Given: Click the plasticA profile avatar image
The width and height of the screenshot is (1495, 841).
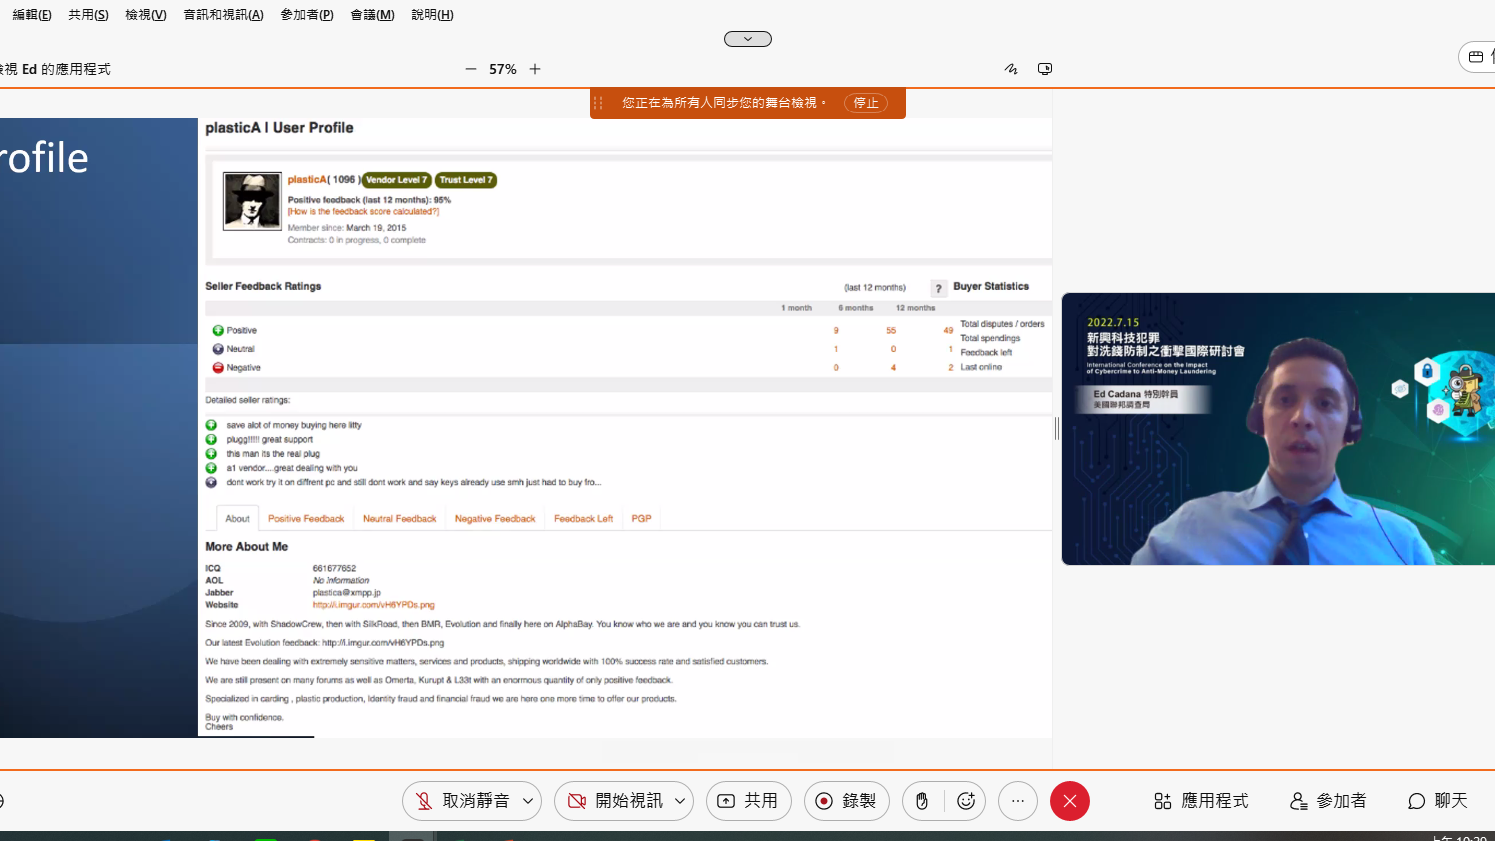Looking at the screenshot, I should 252,201.
